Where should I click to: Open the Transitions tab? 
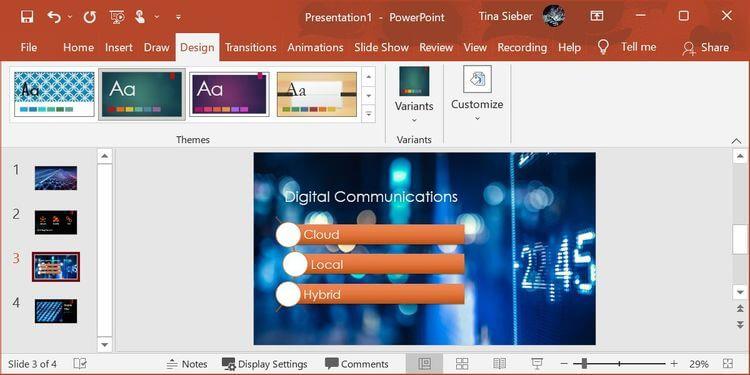[x=251, y=47]
